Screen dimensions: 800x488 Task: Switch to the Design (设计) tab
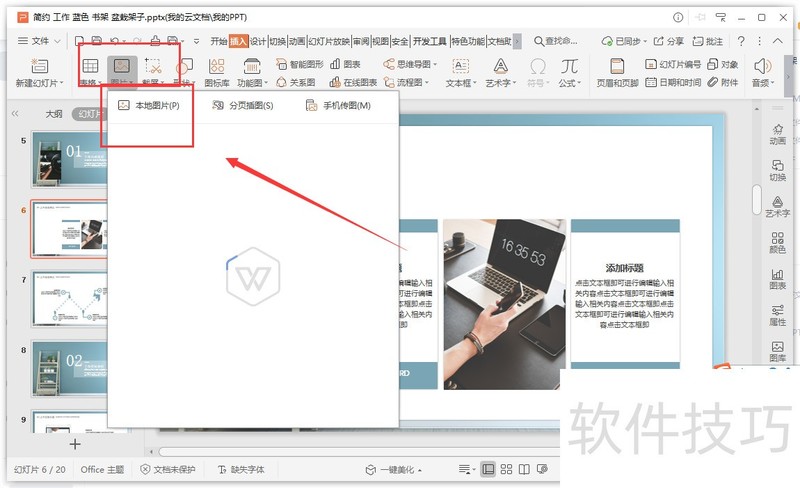click(258, 41)
